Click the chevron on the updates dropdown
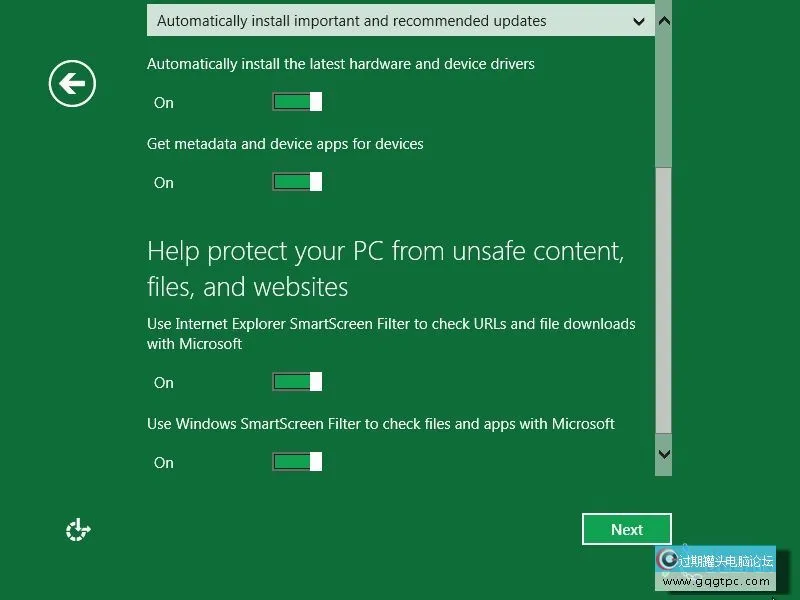The height and width of the screenshot is (600, 800). 639,21
